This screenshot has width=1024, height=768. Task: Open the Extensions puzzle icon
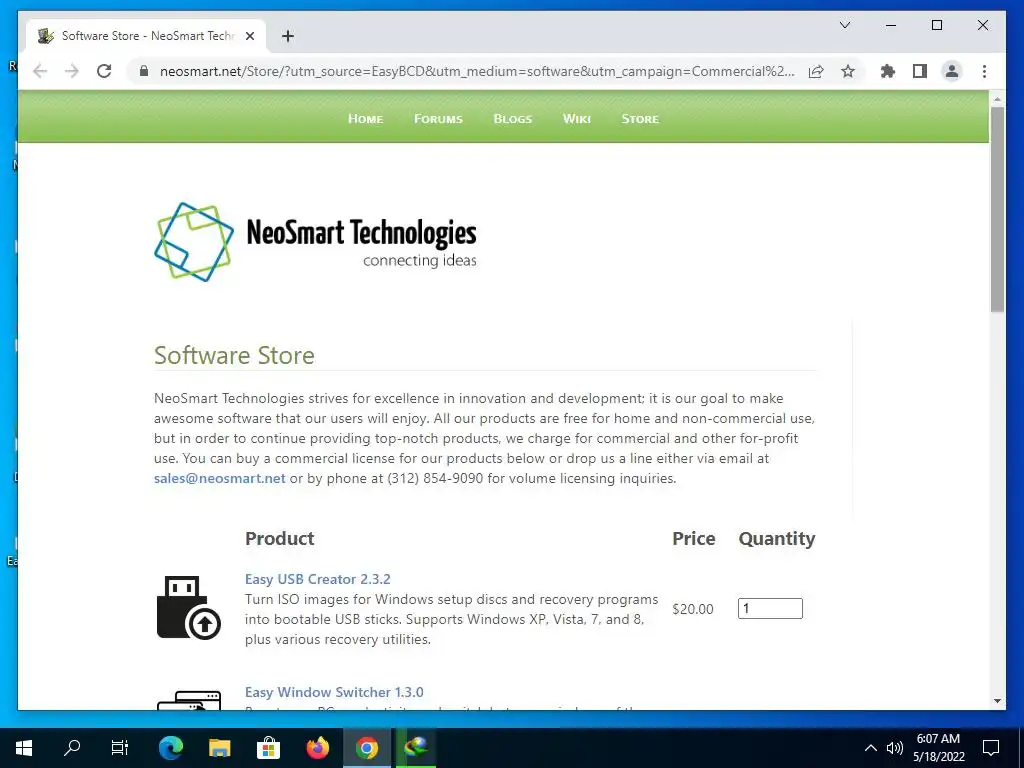point(888,71)
